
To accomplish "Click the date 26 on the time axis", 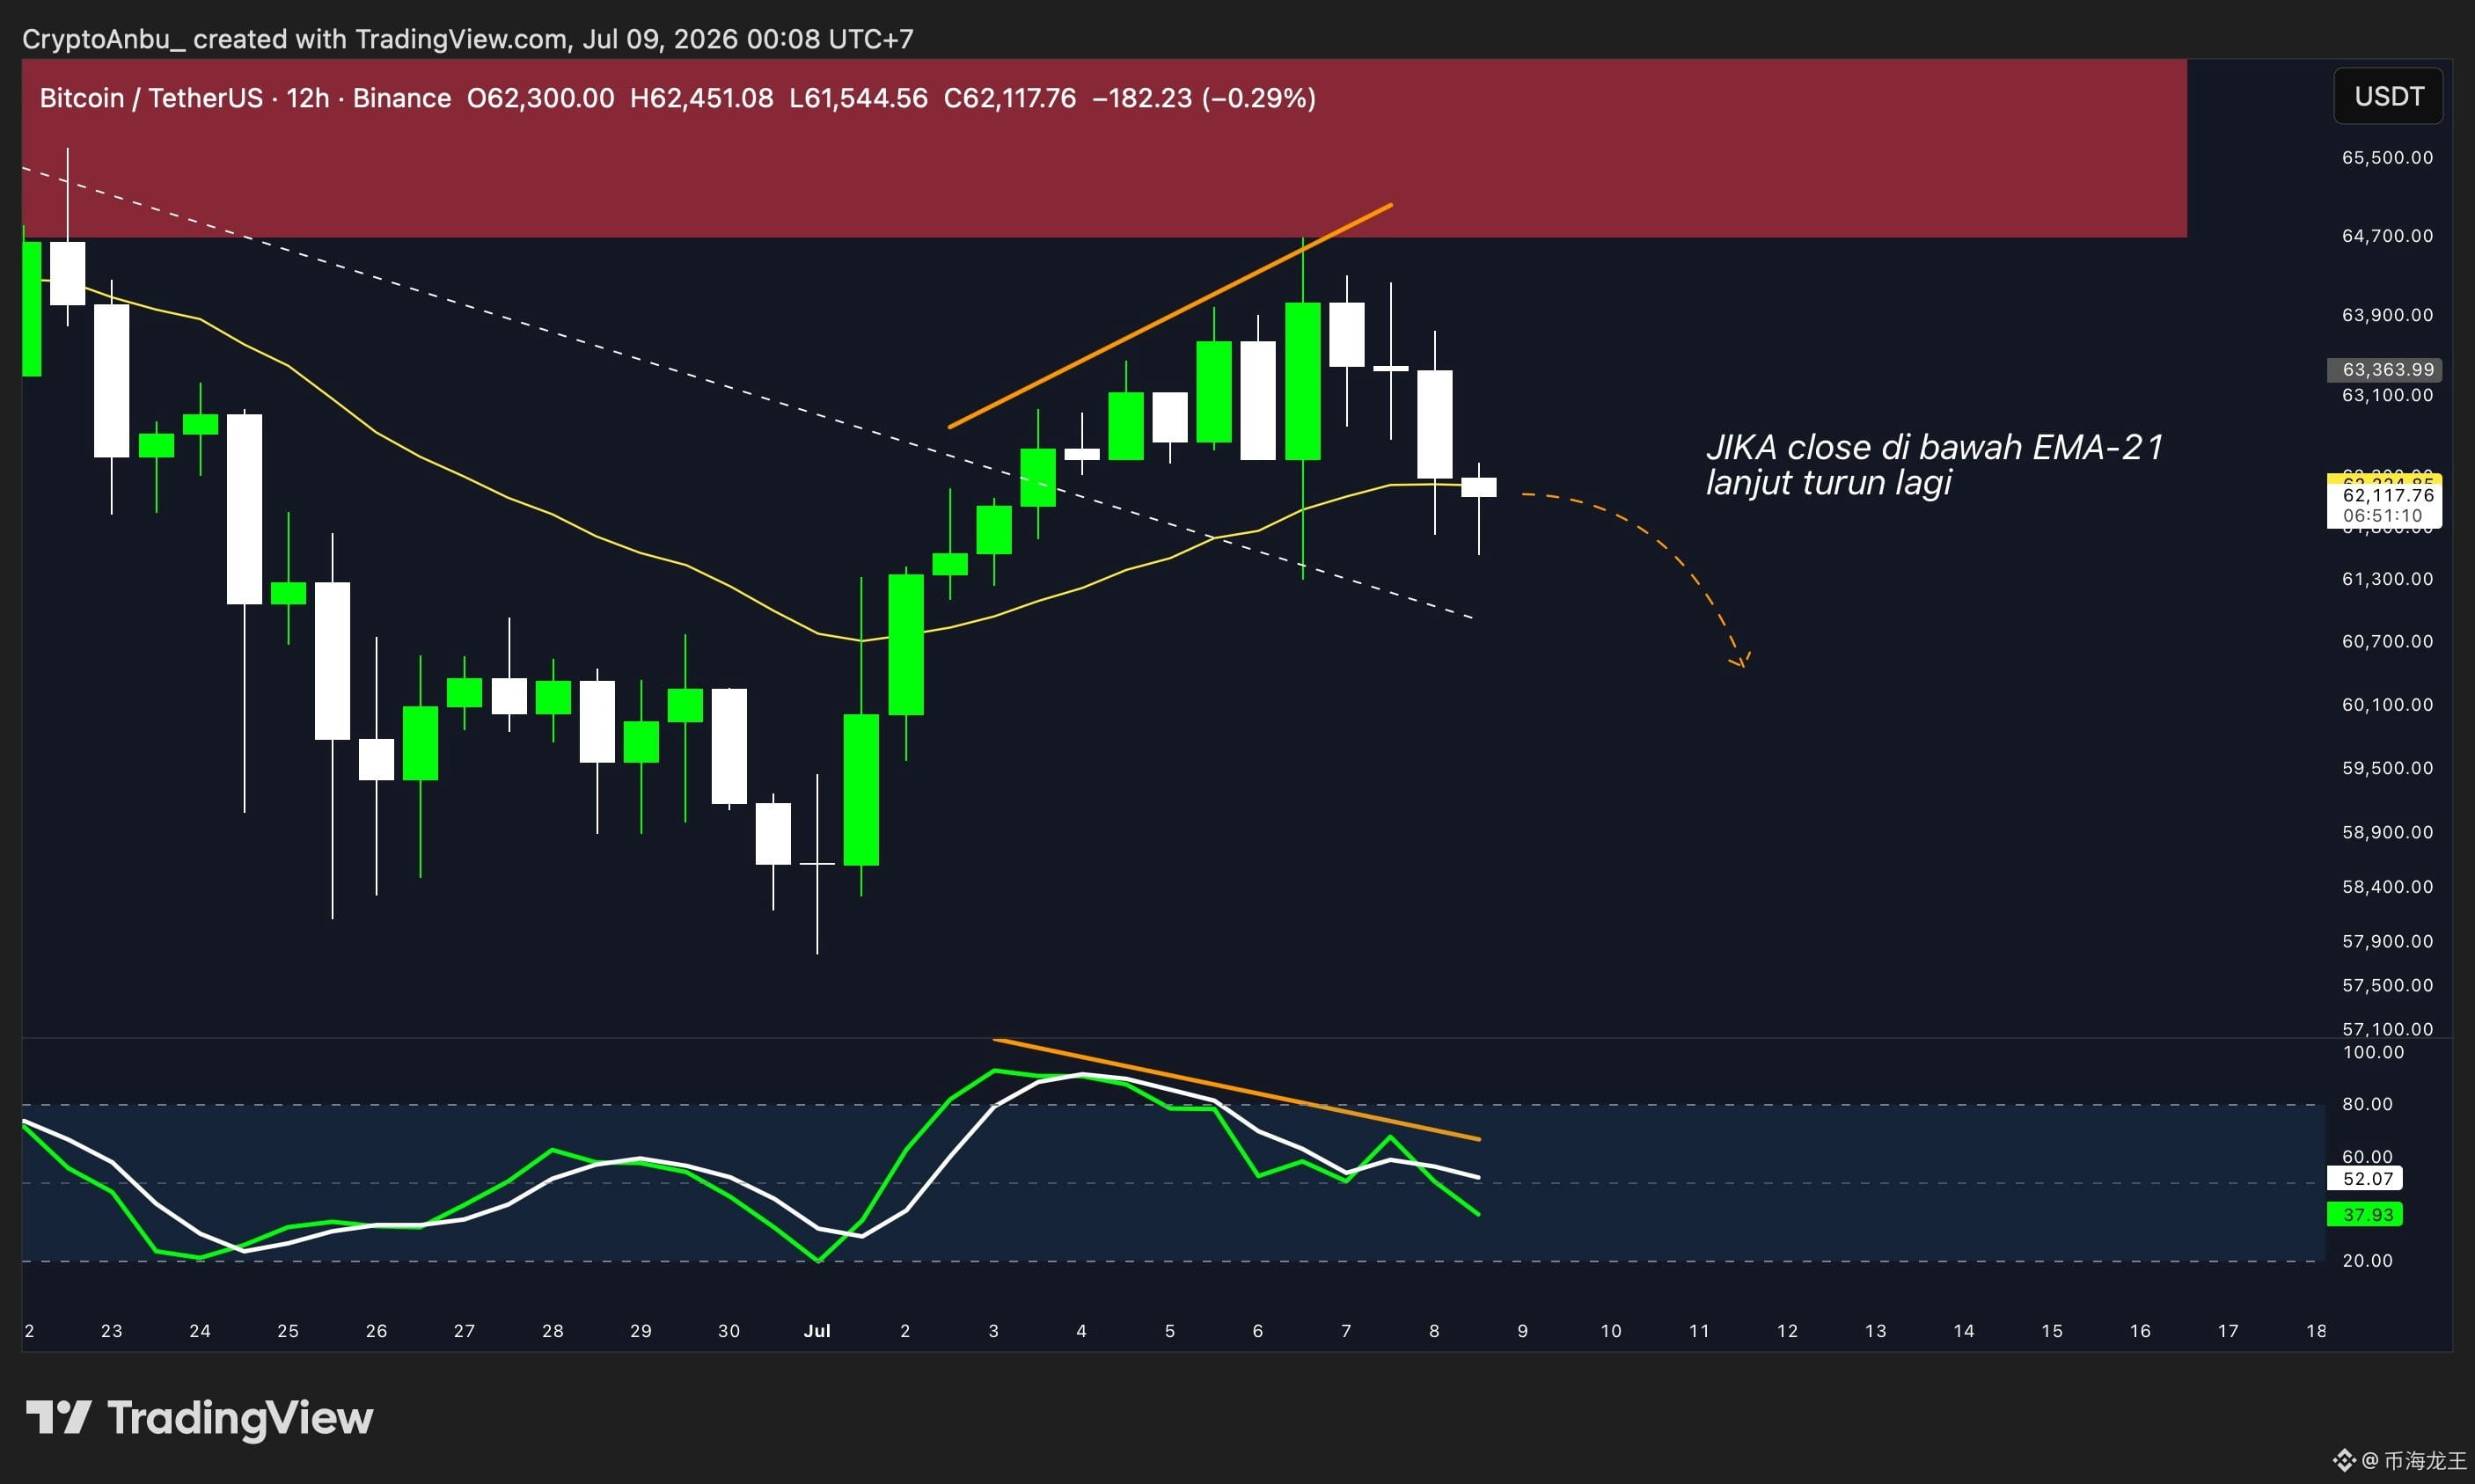I will pyautogui.click(x=376, y=1331).
